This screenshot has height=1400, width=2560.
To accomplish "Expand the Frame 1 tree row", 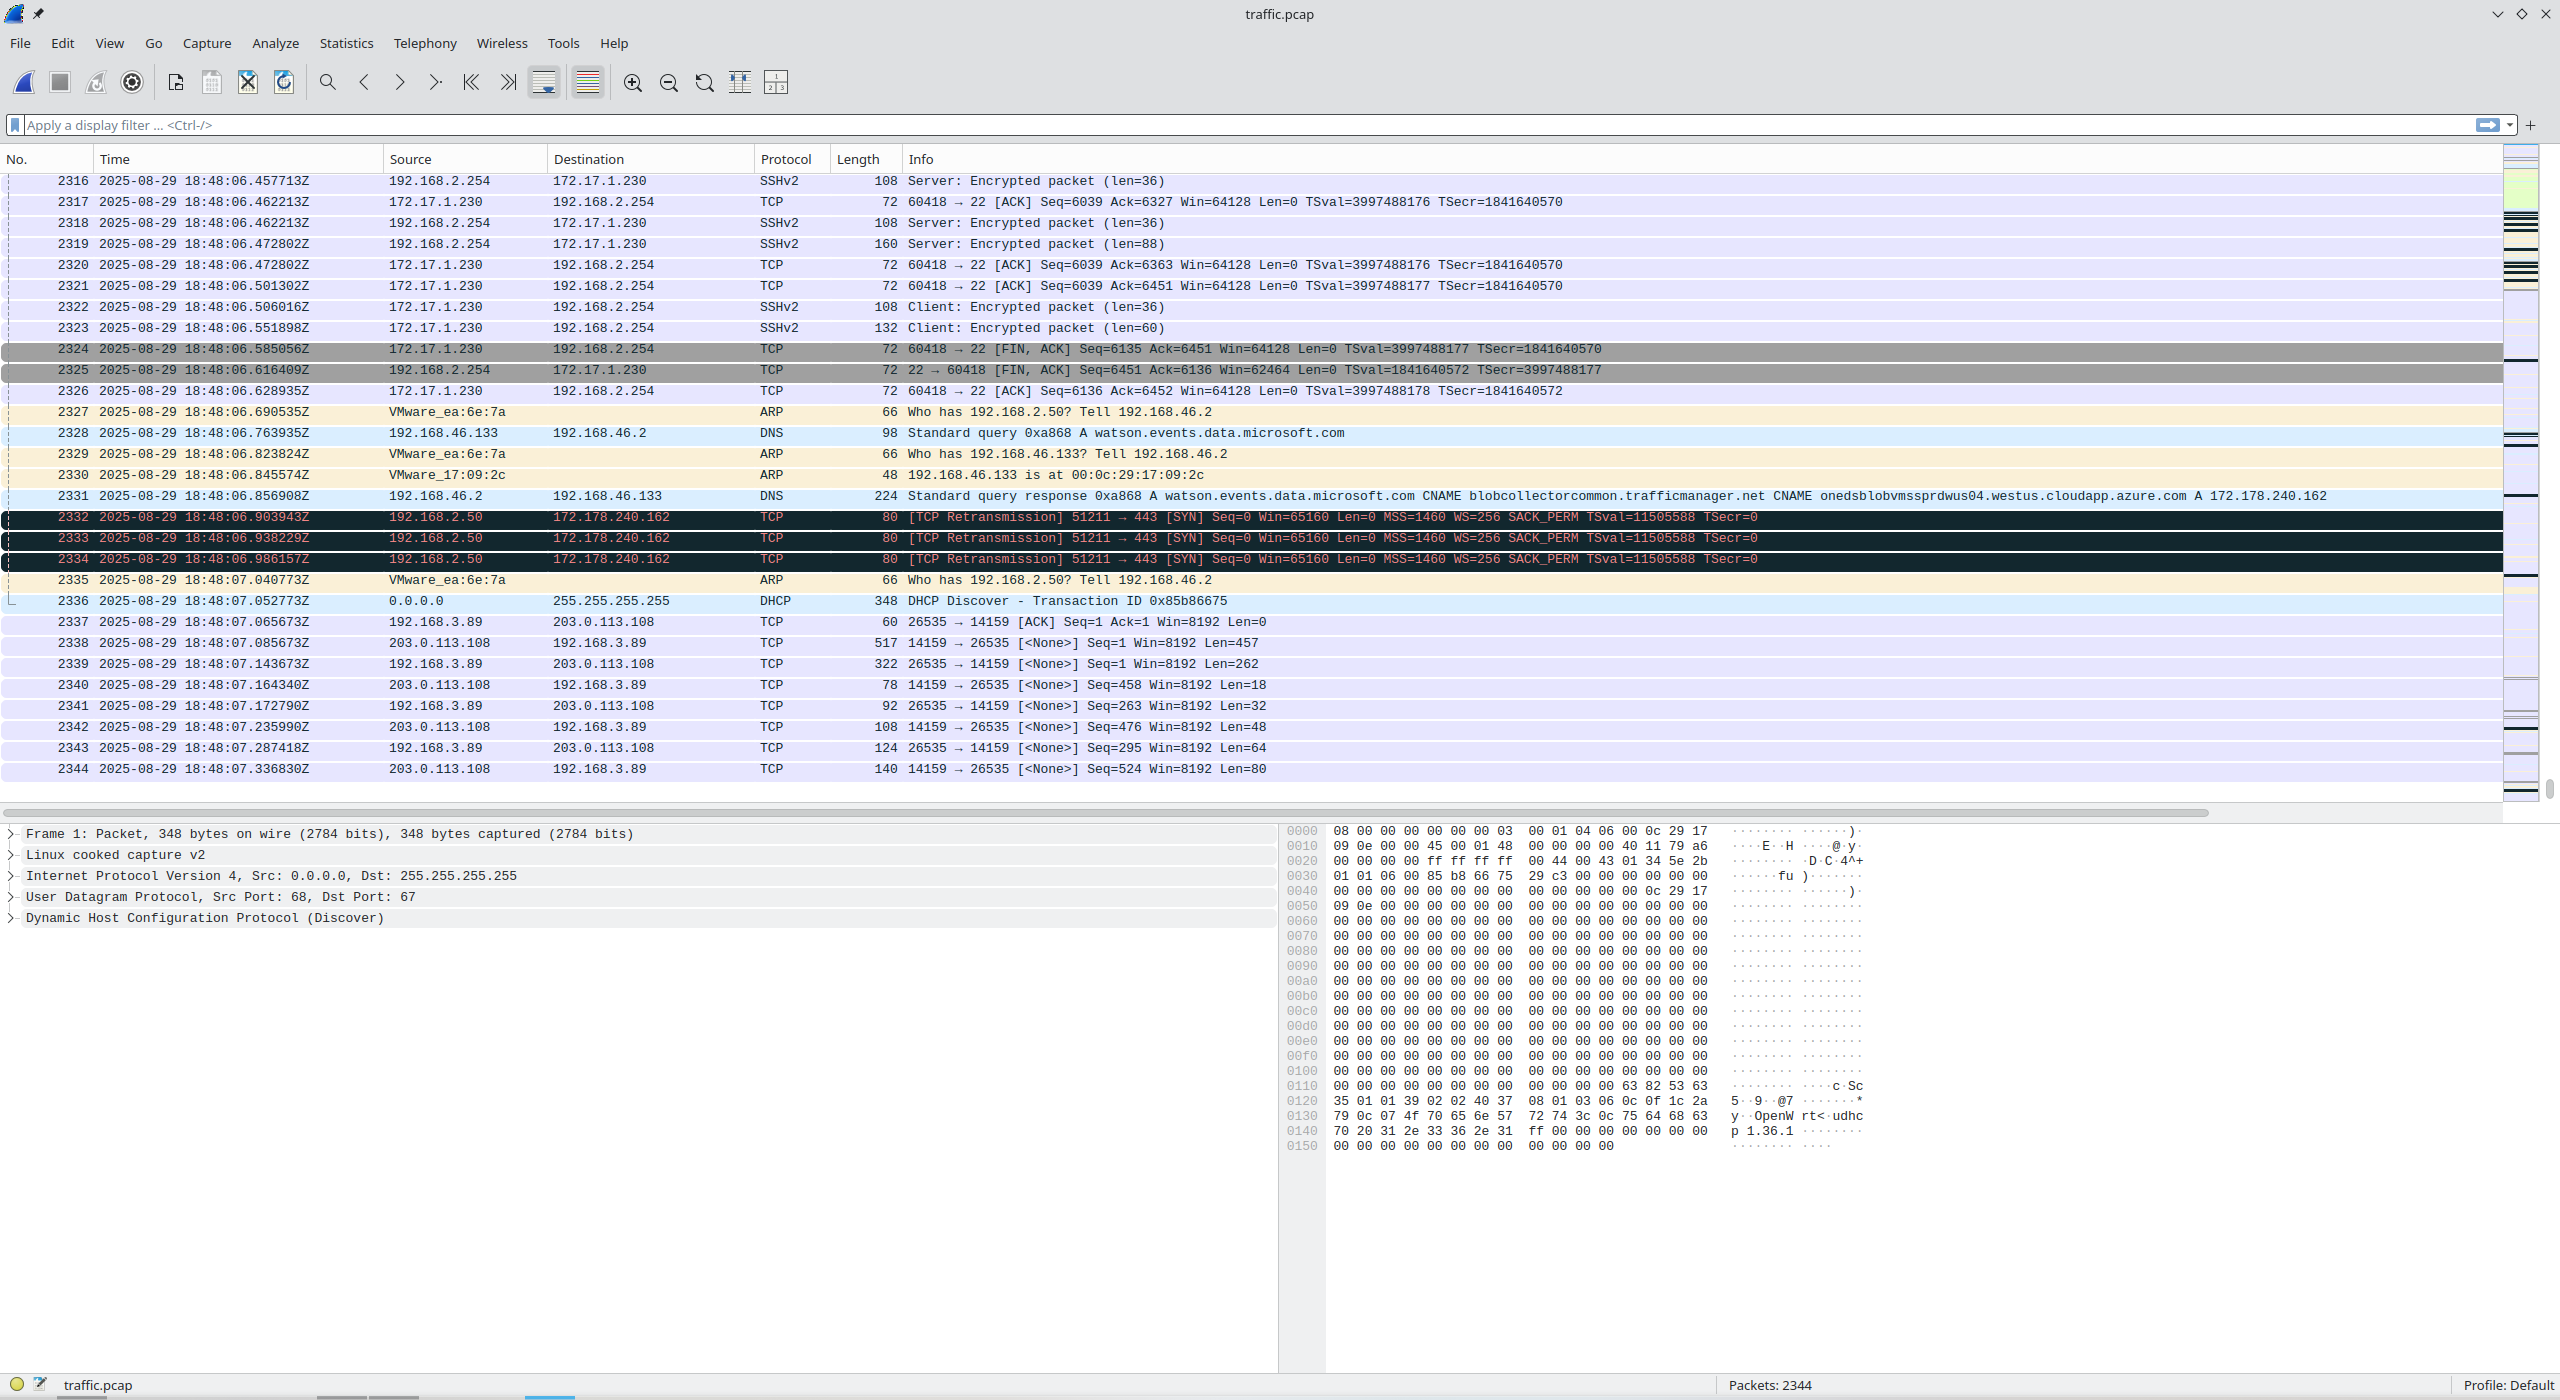I will [11, 834].
